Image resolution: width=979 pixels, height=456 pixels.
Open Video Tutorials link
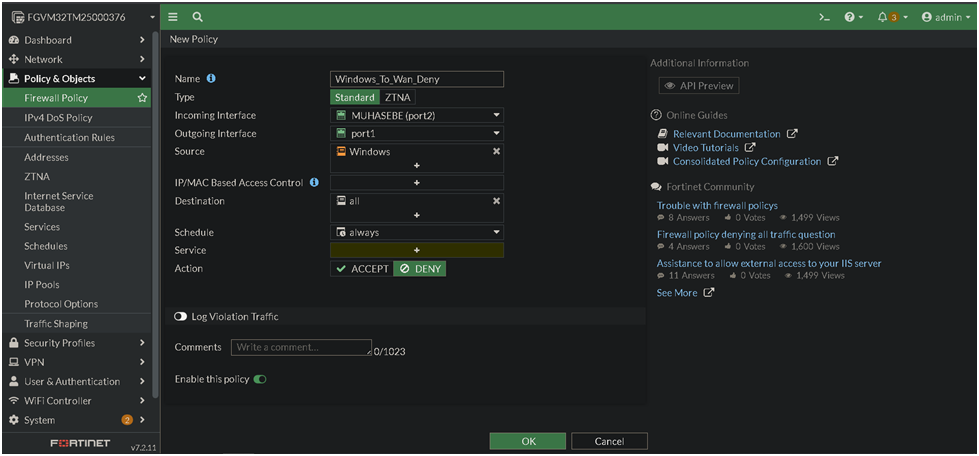pos(706,147)
